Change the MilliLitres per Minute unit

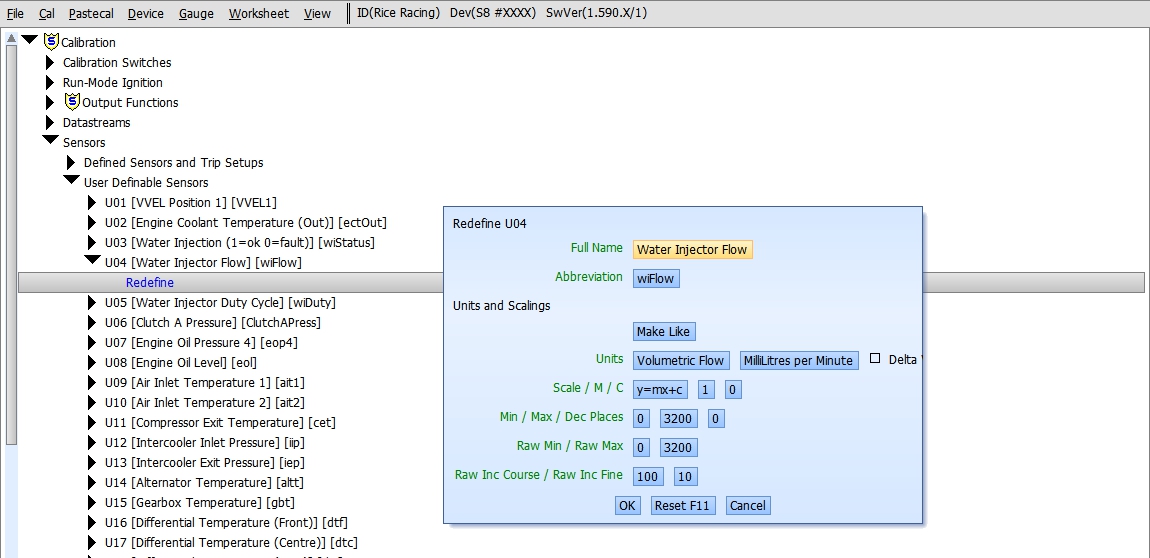click(x=798, y=360)
